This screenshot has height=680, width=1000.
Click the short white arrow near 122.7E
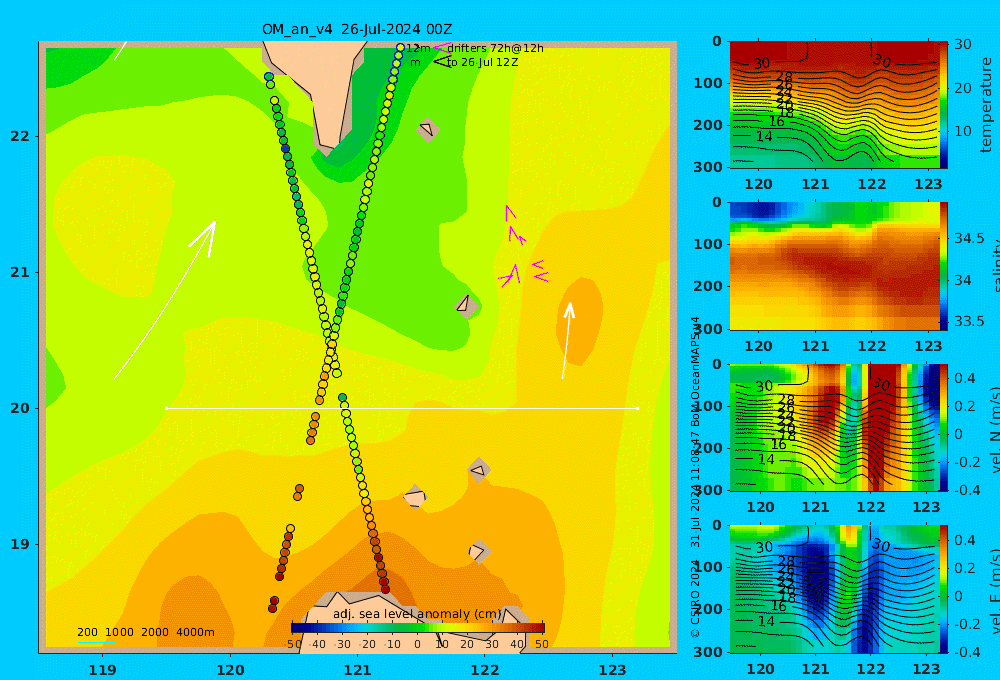click(x=566, y=341)
